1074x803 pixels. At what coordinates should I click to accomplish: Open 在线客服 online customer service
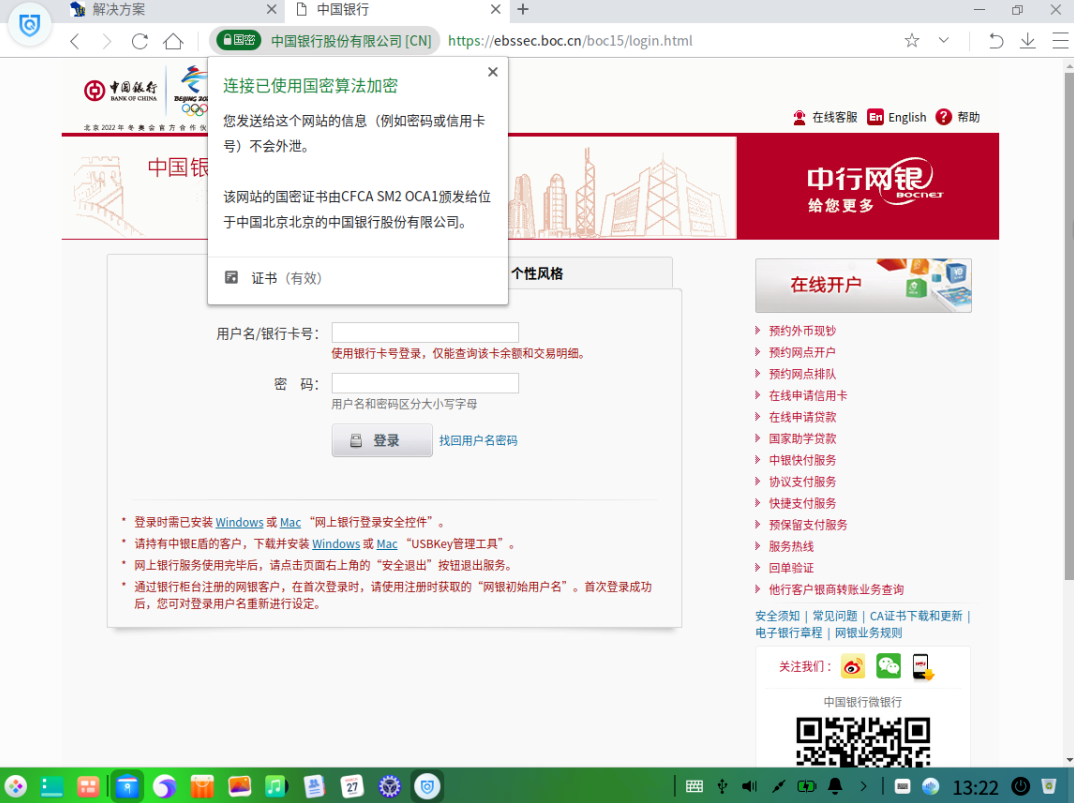point(825,117)
